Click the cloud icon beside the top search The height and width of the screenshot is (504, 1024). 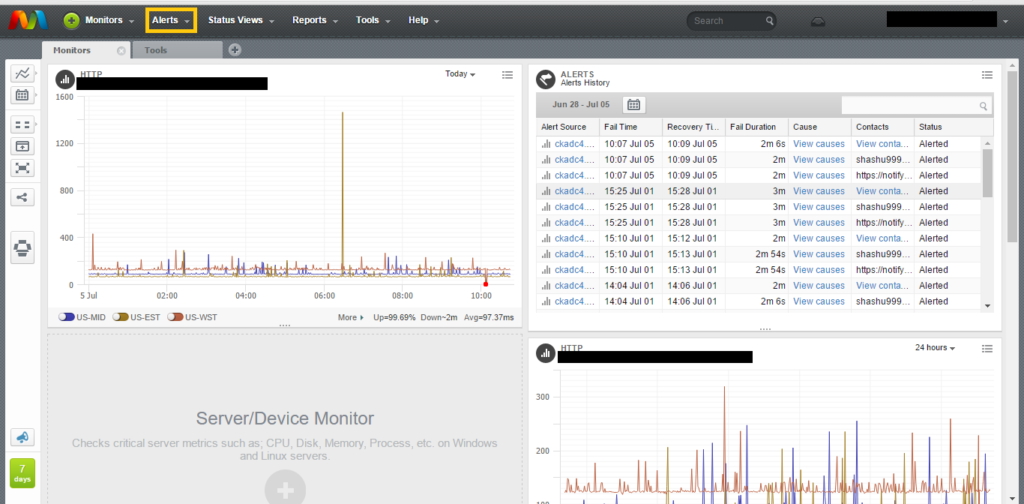[818, 22]
